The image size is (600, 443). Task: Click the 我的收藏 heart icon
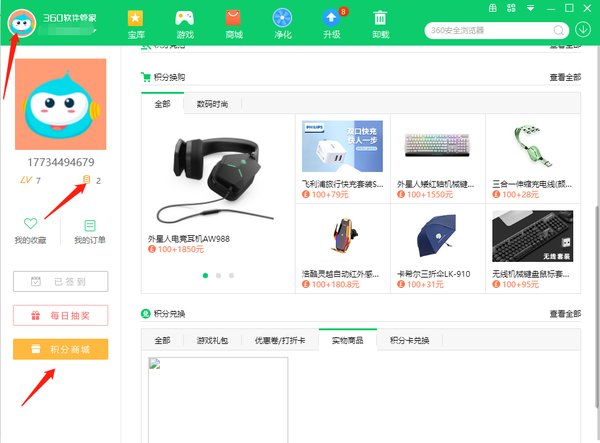[x=30, y=223]
